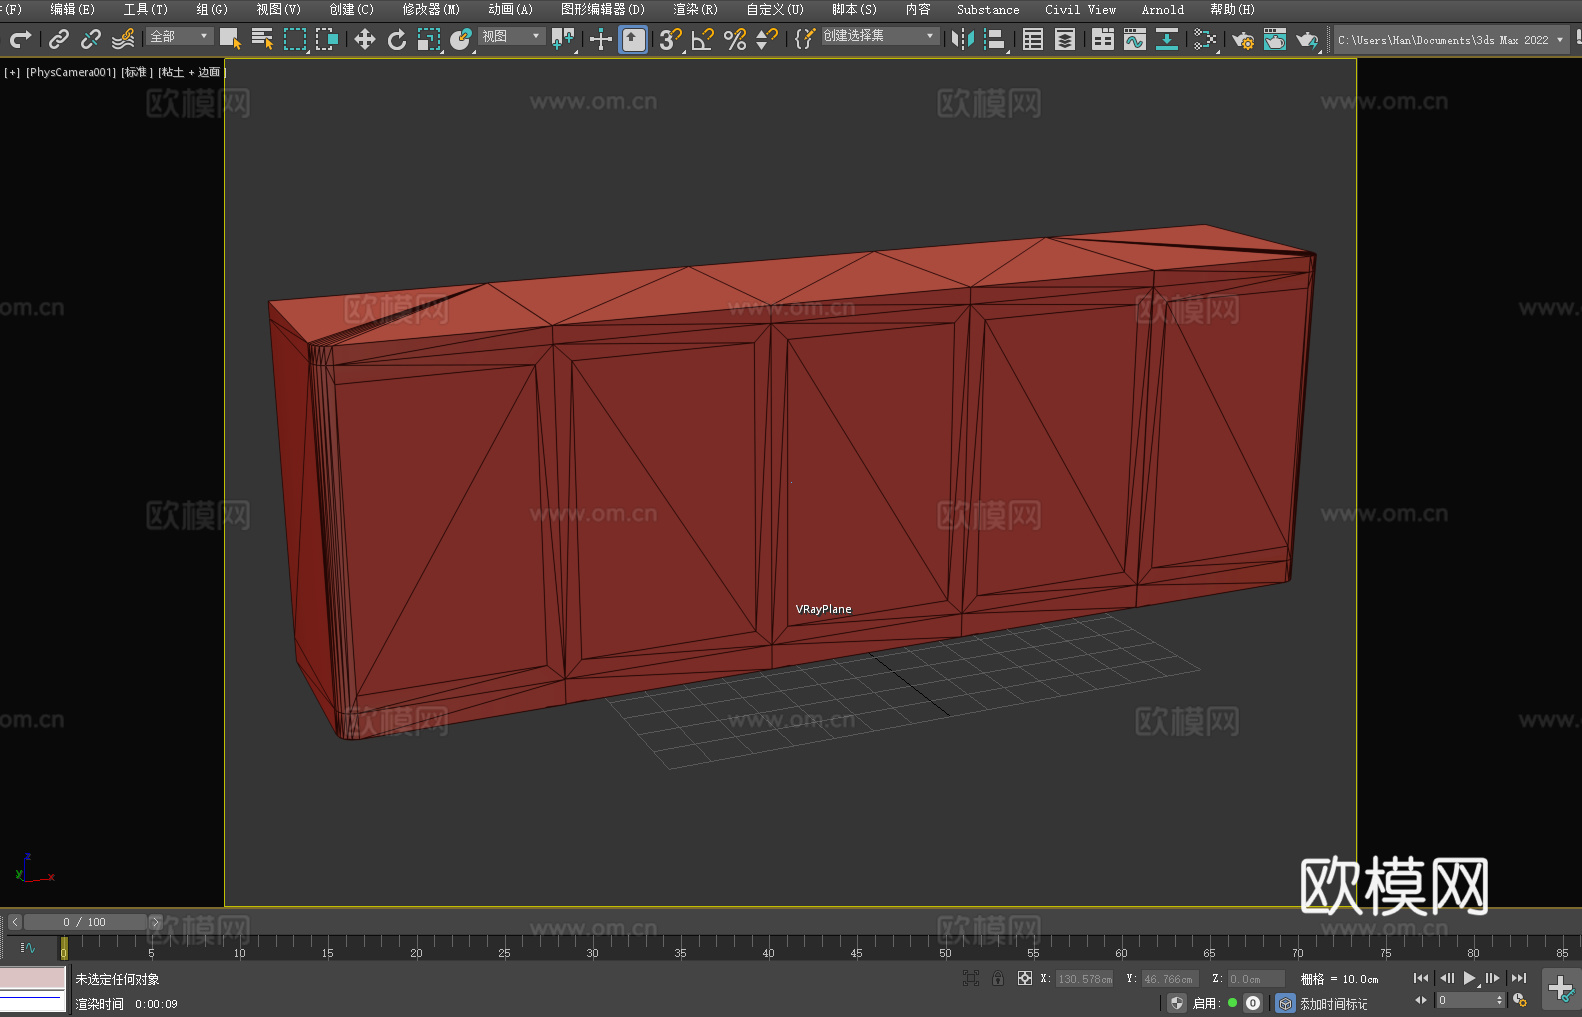
Task: Open the Arnold menu
Action: pos(1163,9)
